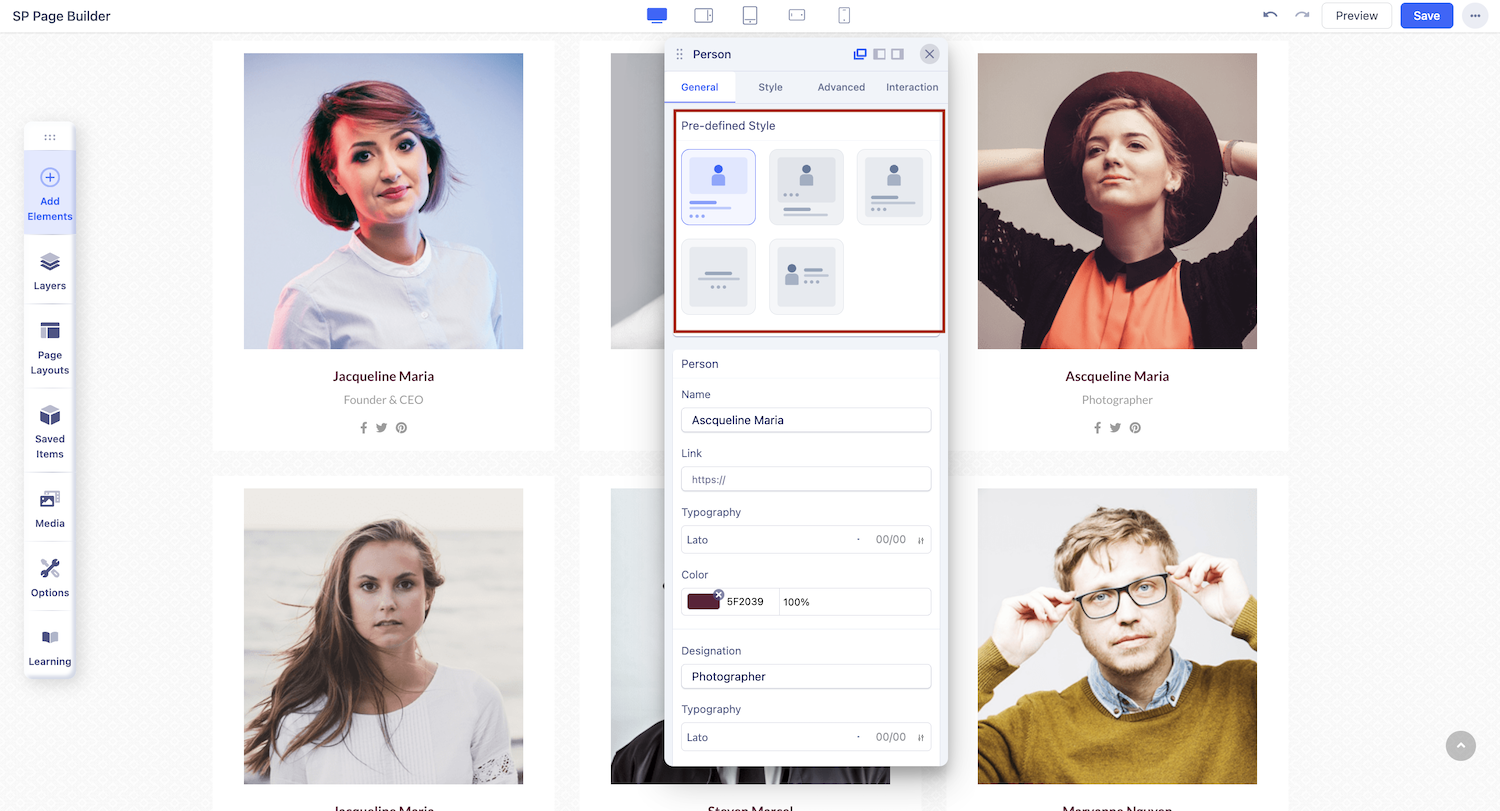Open Designation typography advanced settings sliders icon
Screen dimensions: 1500x811
(x=921, y=737)
